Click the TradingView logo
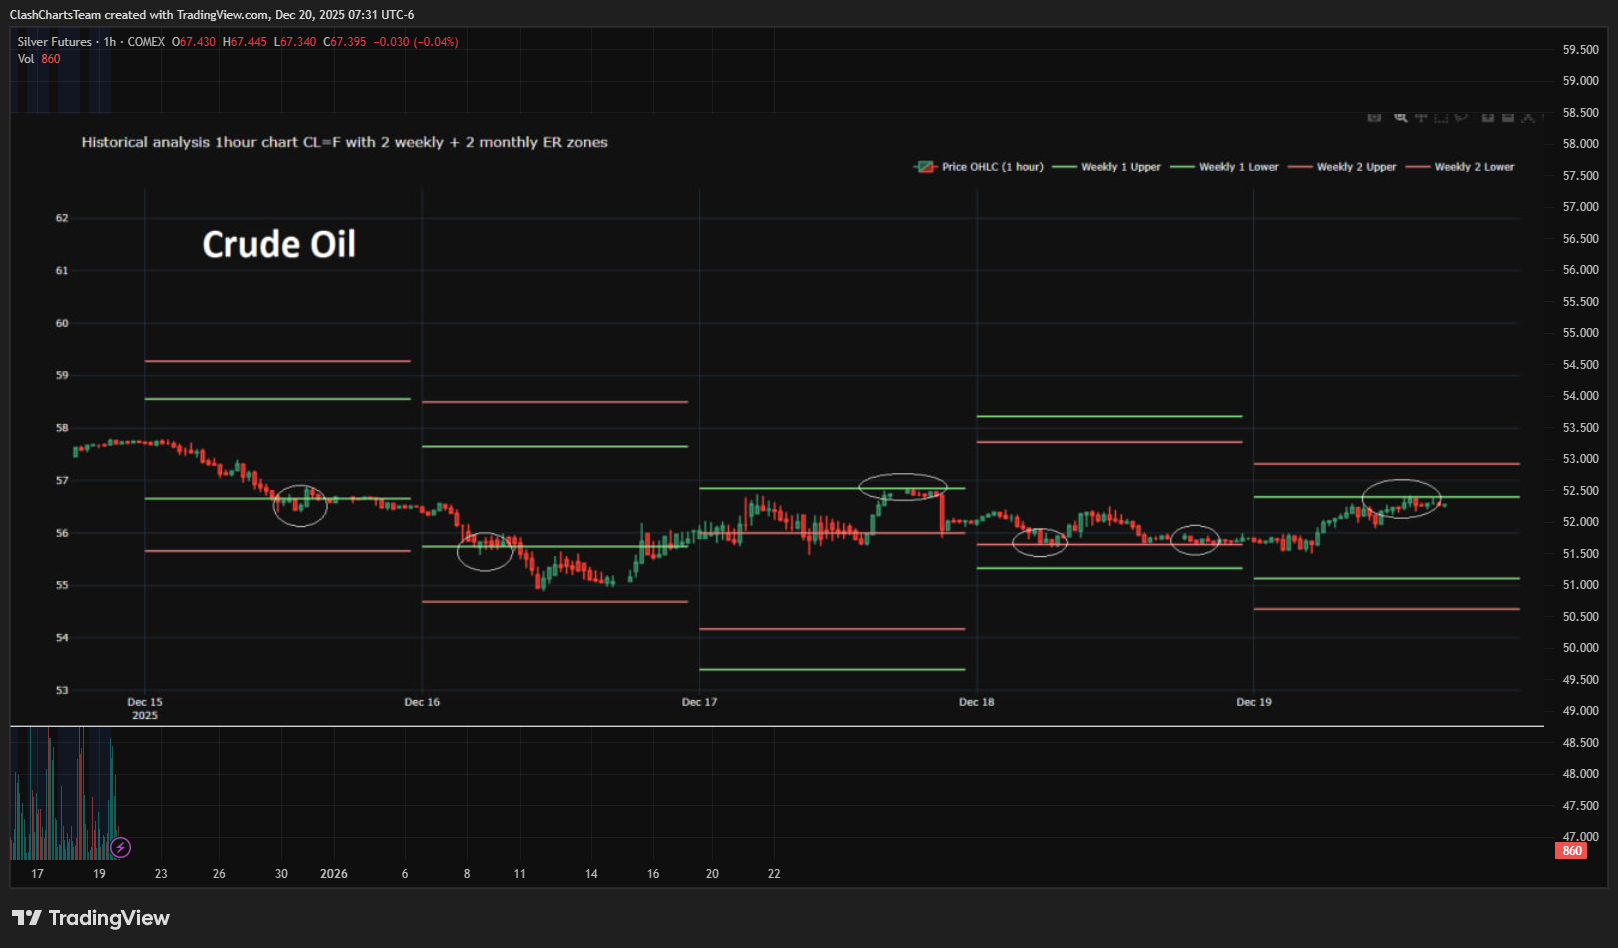This screenshot has width=1618, height=948. pyautogui.click(x=91, y=918)
